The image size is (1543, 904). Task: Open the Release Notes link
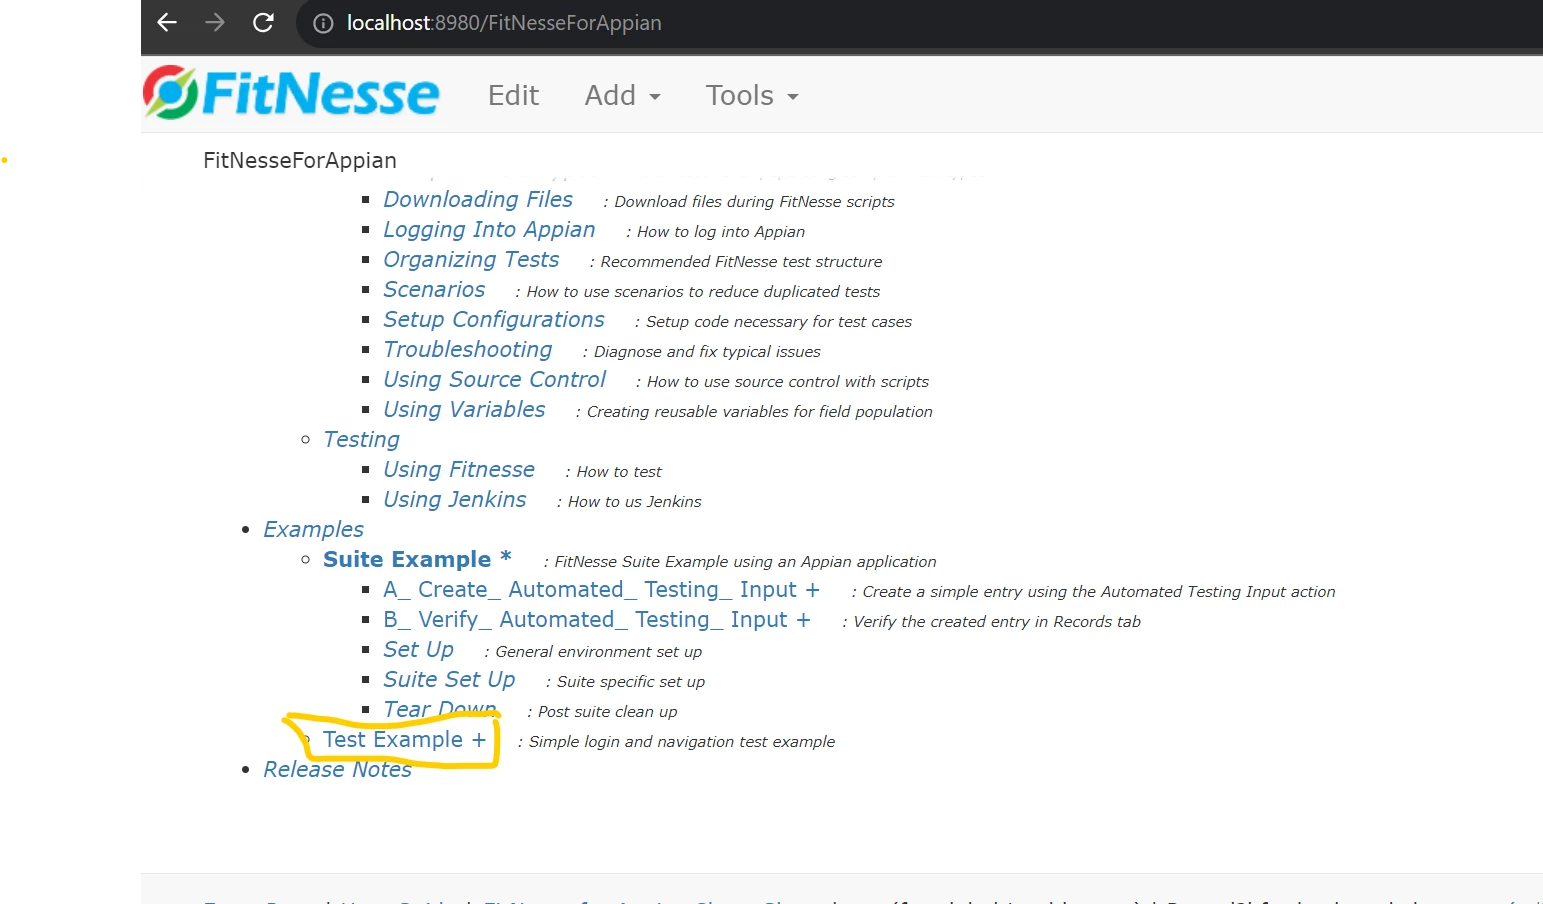337,770
